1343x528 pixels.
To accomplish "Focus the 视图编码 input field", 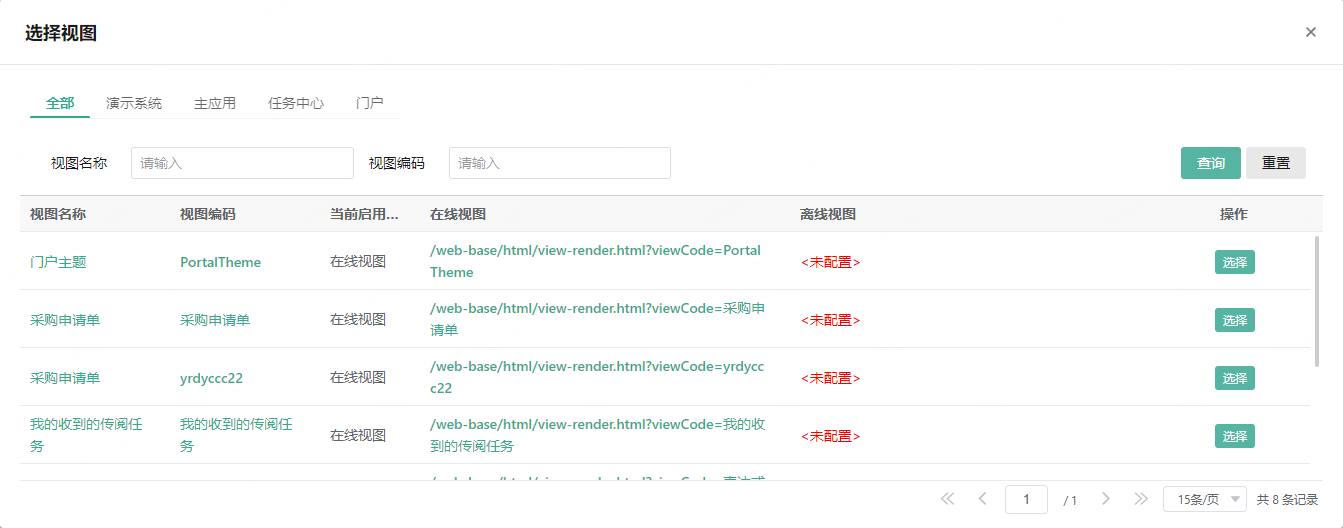I will pyautogui.click(x=560, y=163).
